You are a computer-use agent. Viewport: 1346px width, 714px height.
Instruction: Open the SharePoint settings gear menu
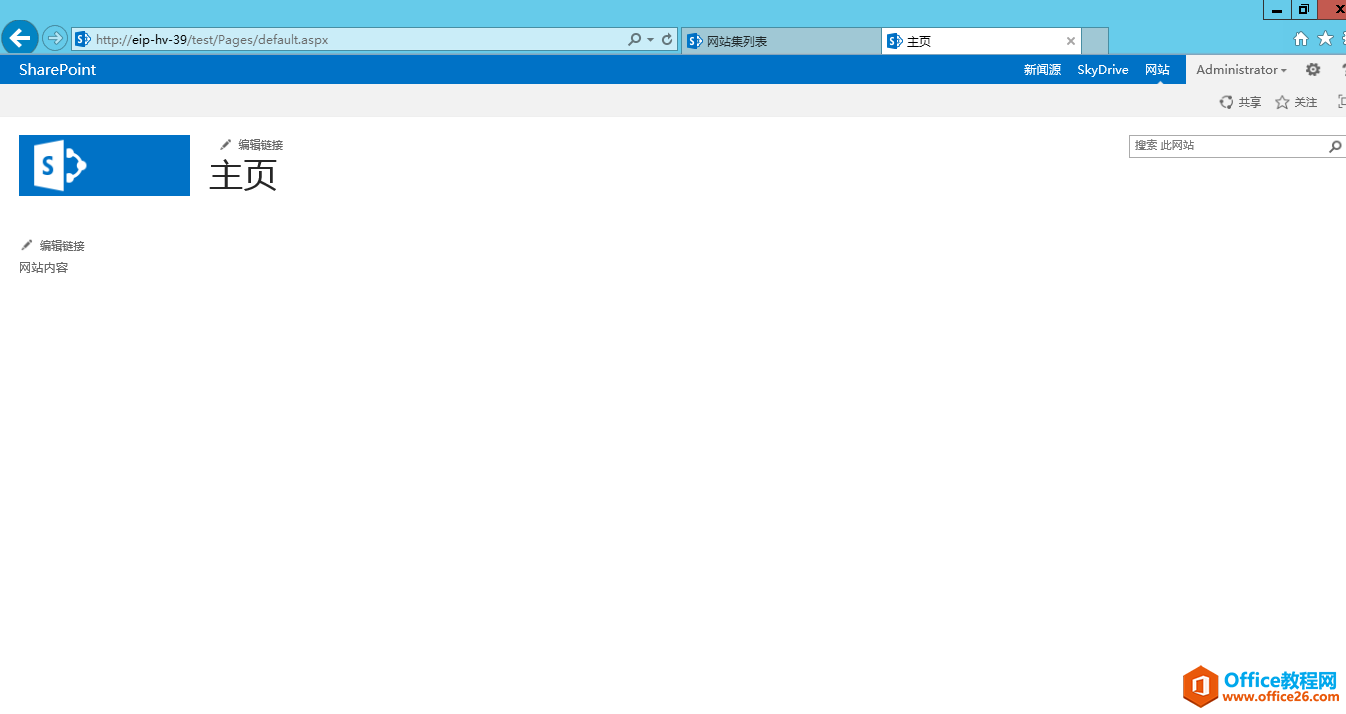point(1313,70)
